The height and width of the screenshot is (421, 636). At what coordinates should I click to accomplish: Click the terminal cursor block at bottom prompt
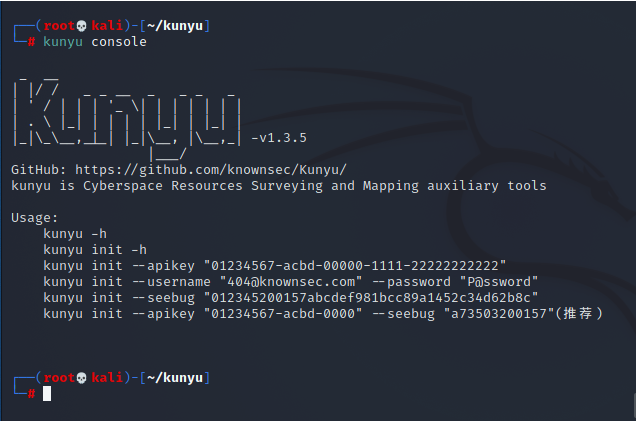[47, 393]
